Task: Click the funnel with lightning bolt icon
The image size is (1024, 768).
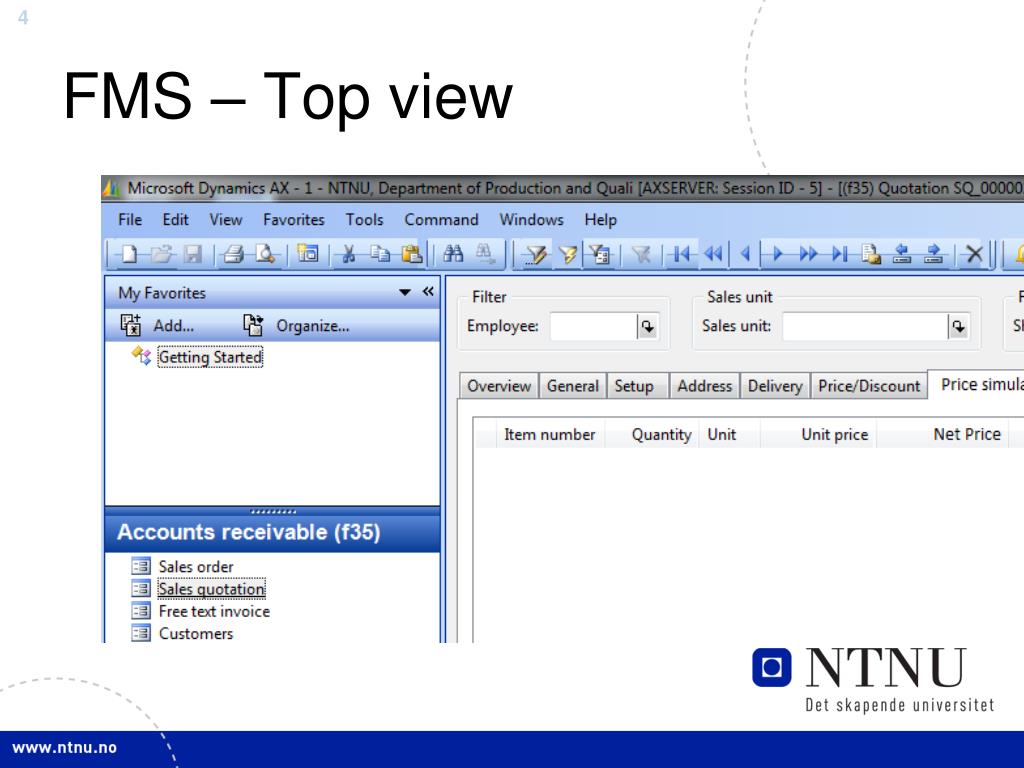Action: (568, 253)
